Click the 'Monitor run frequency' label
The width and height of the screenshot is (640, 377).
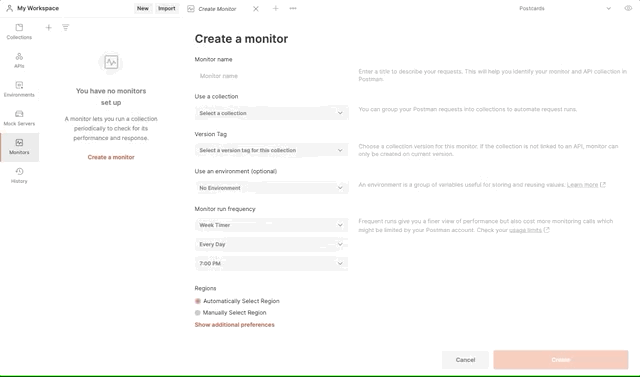point(225,209)
